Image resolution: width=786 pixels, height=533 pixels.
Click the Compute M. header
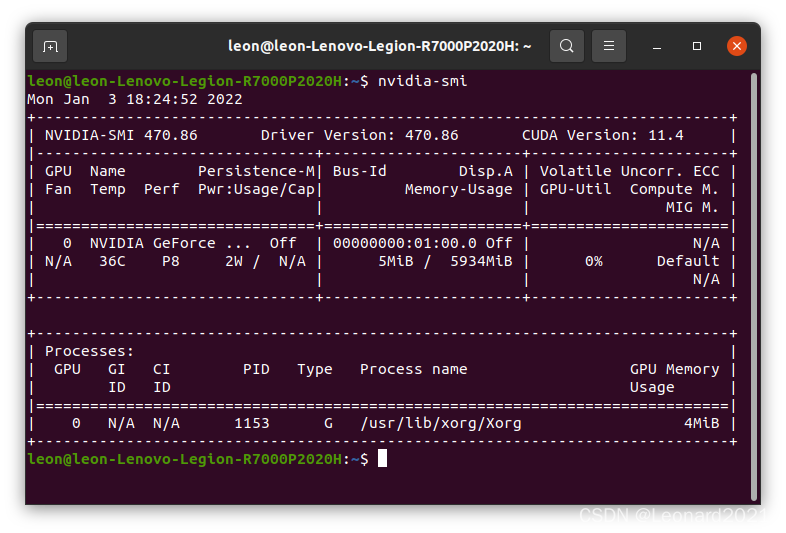tap(675, 190)
